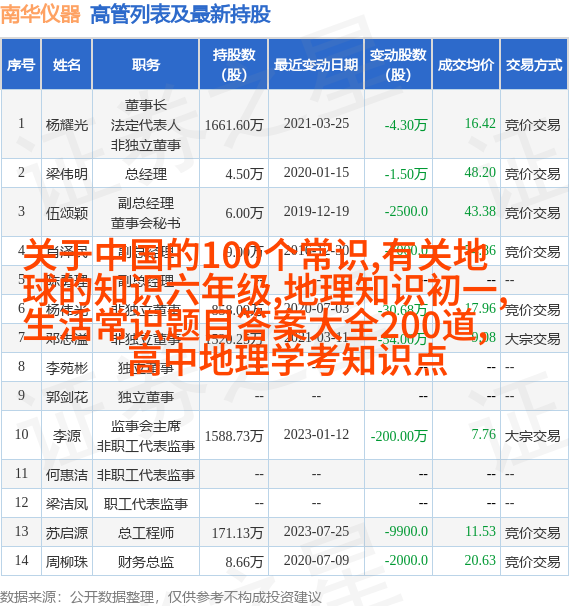Screen dimensions: 569x606
Task: Click the 43.38 average price
Action: click(480, 211)
